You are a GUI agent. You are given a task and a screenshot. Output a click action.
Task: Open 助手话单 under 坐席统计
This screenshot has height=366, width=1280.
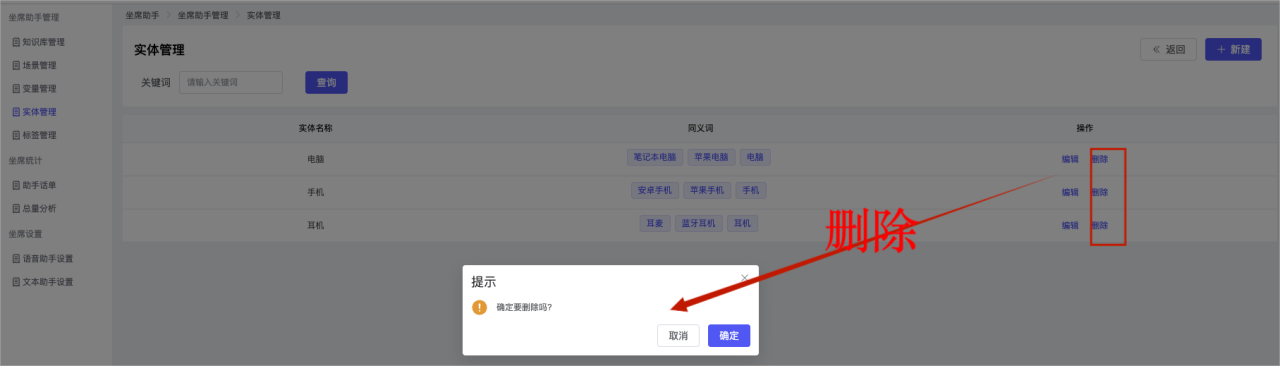[34, 185]
